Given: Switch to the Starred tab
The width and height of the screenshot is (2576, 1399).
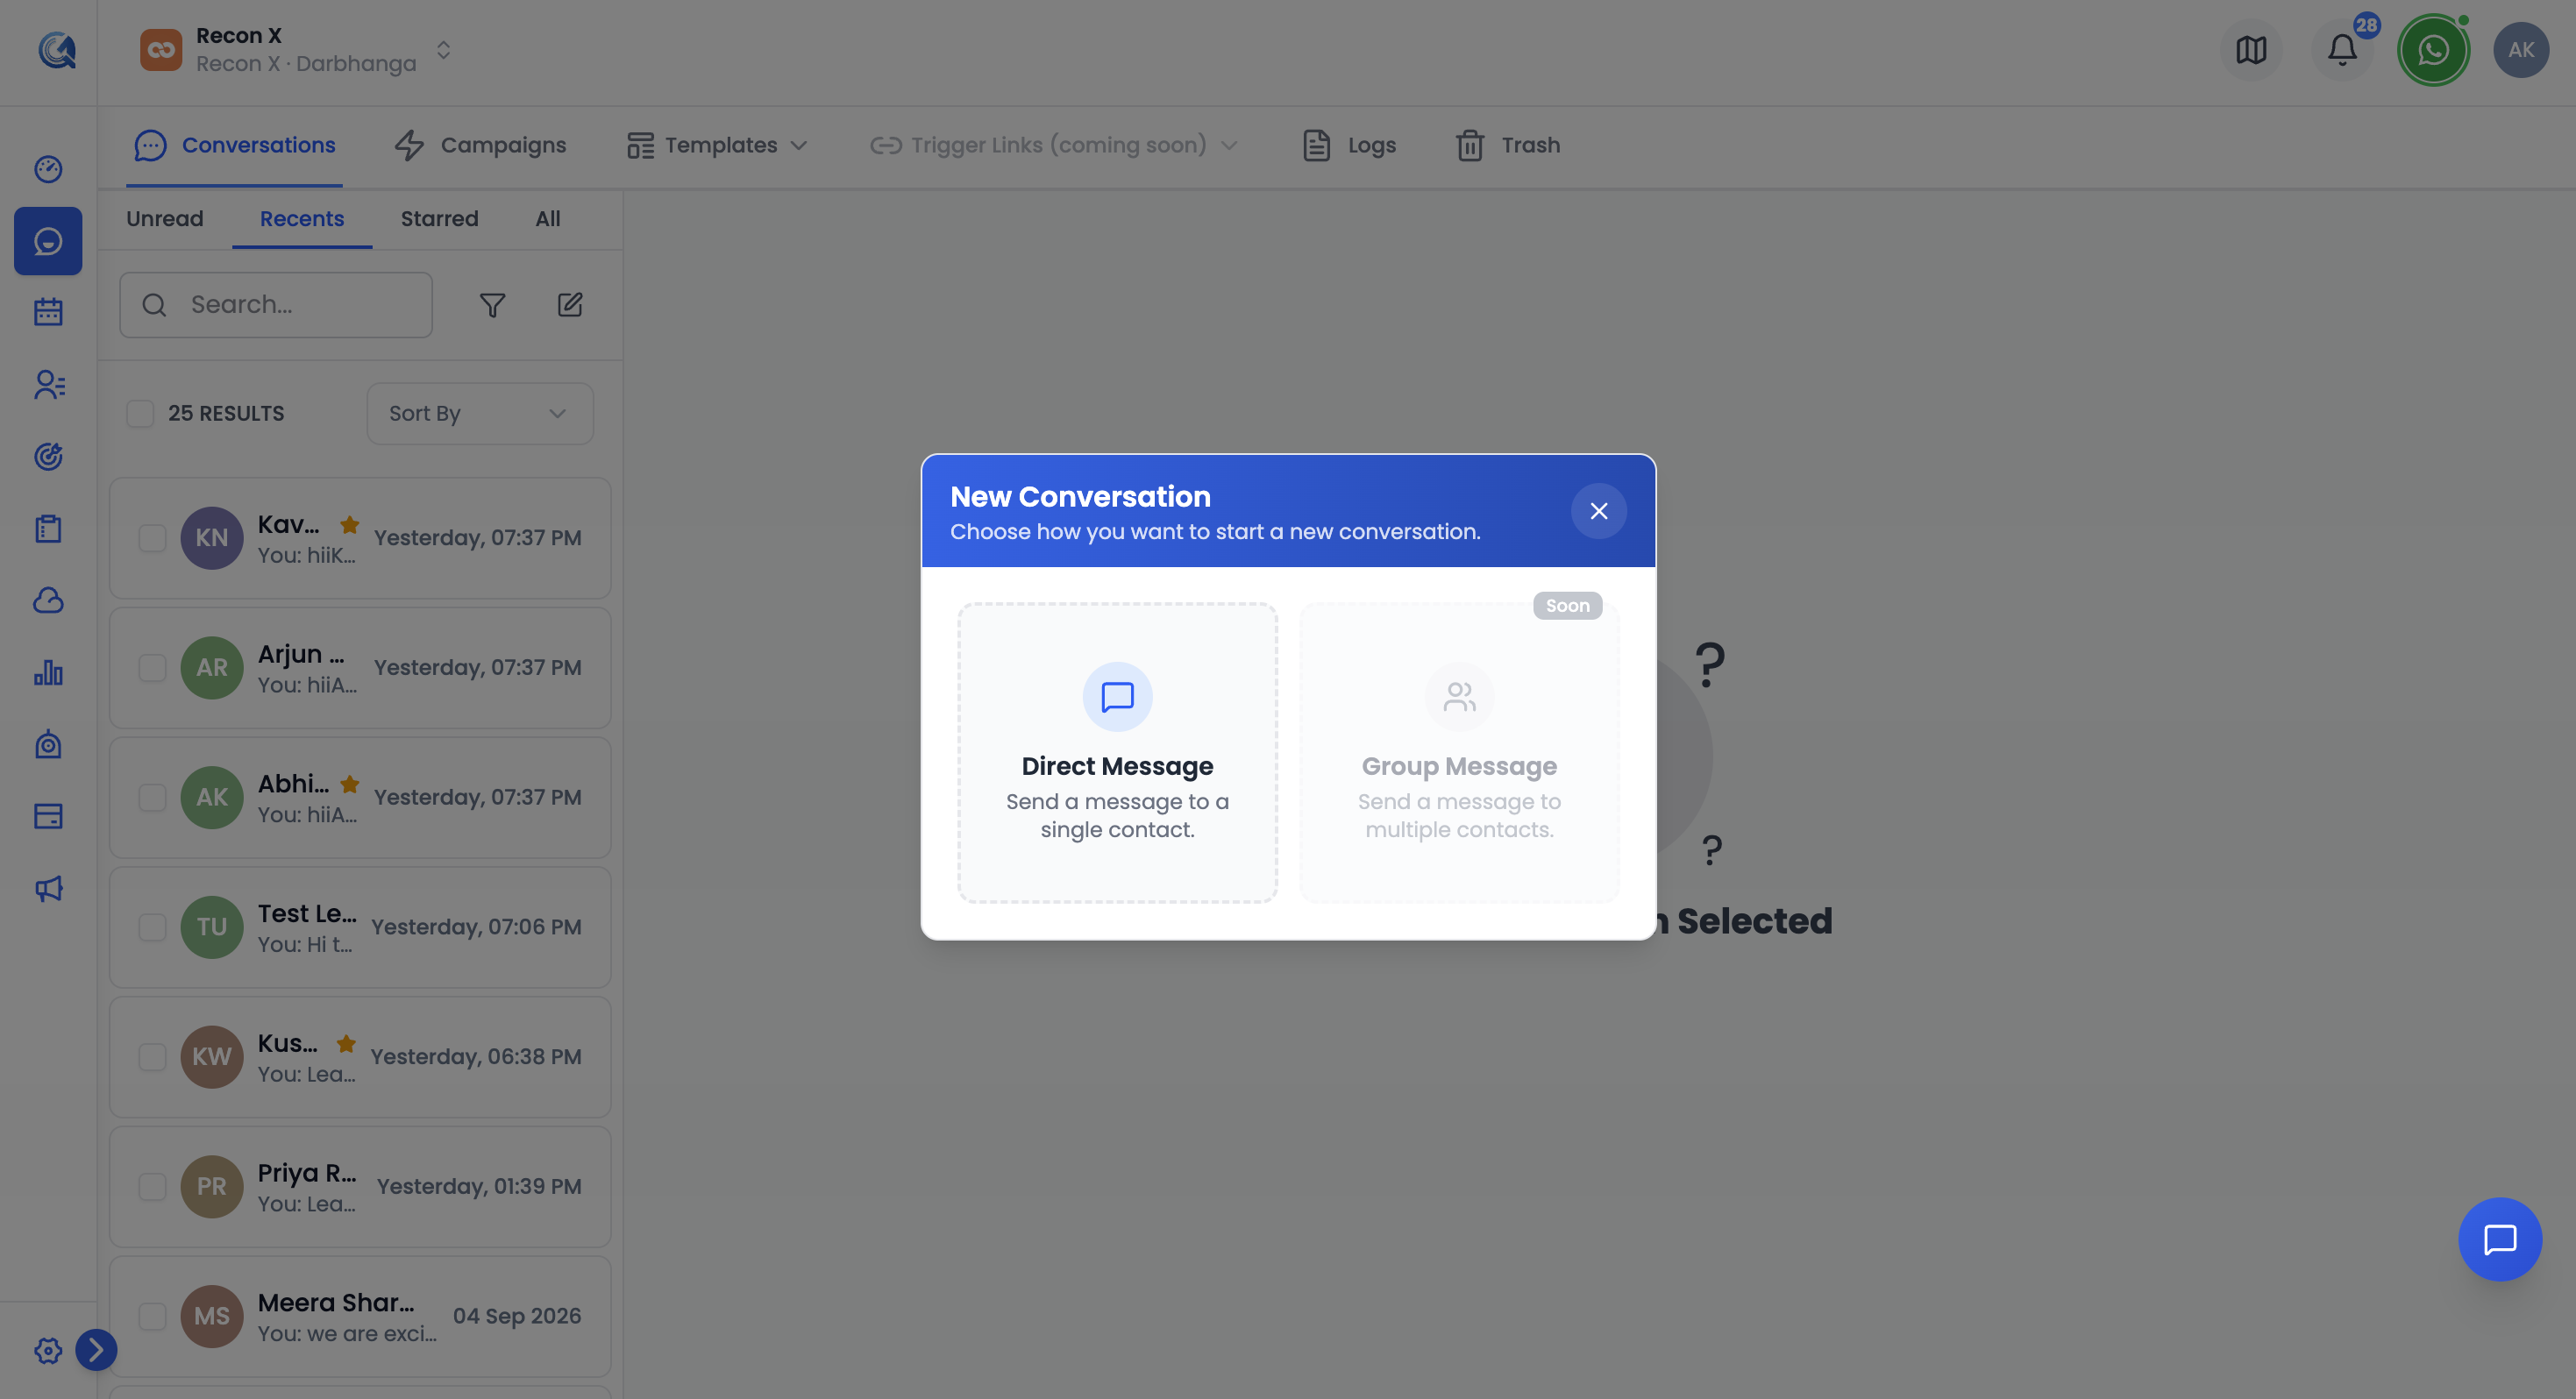Looking at the screenshot, I should [x=440, y=219].
